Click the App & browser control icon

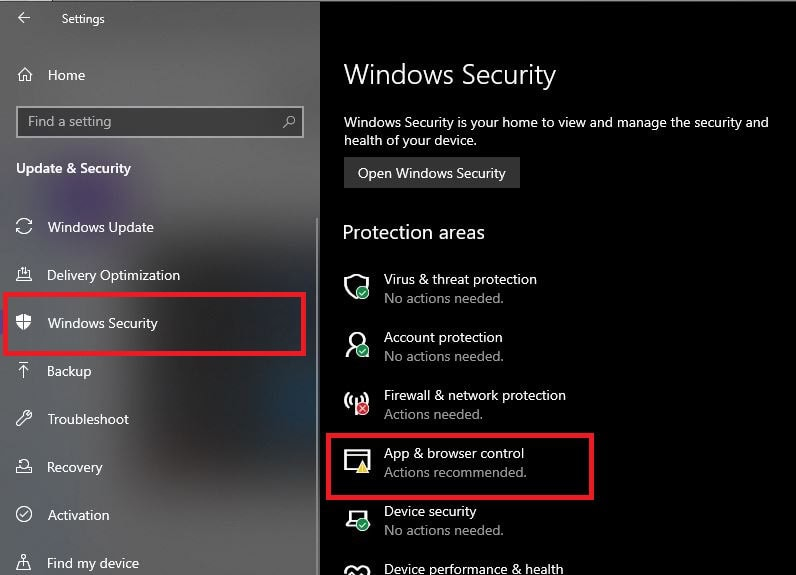click(357, 462)
